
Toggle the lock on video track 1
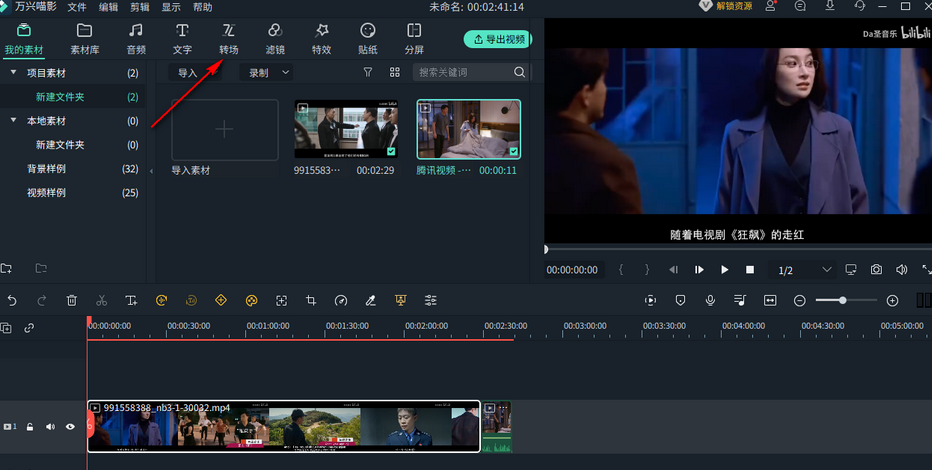click(30, 427)
